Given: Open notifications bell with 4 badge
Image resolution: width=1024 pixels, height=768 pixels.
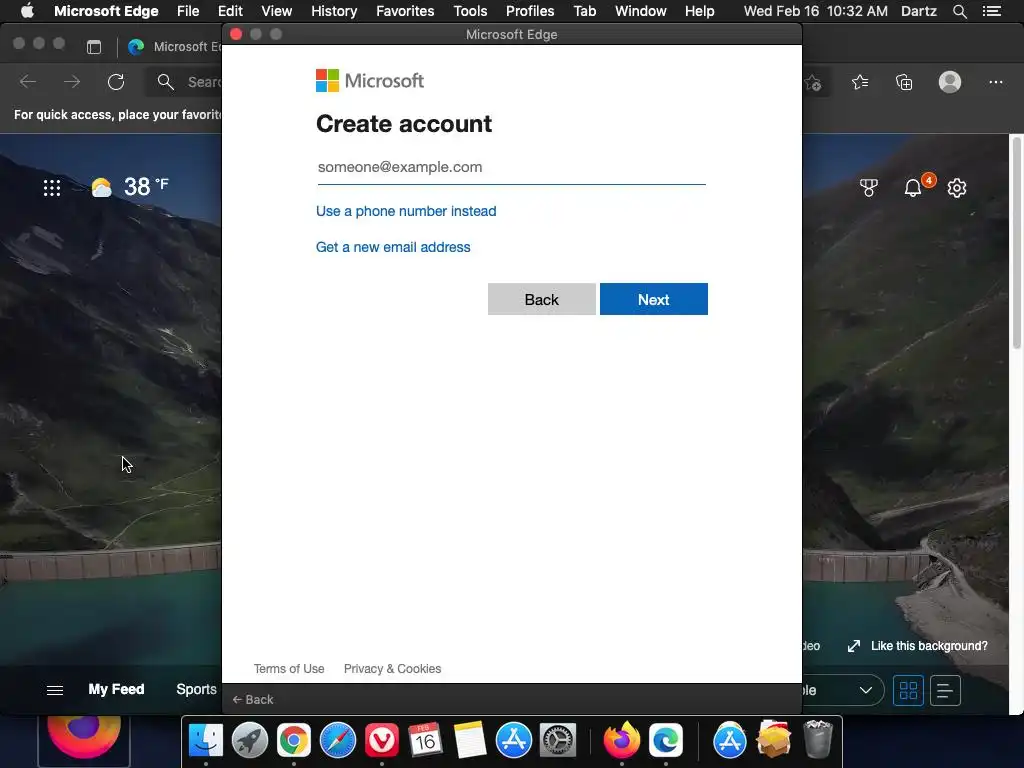Looking at the screenshot, I should (x=914, y=188).
